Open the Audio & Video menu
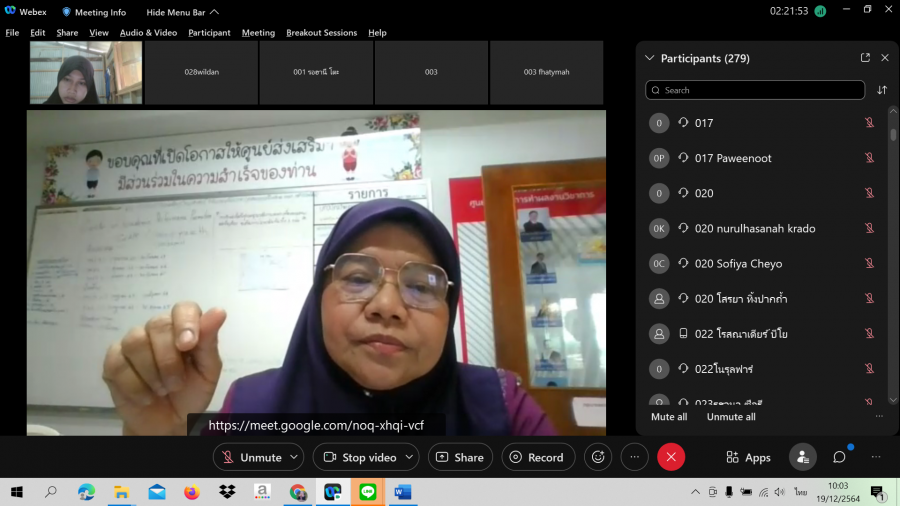Viewport: 900px width, 506px height. pos(148,33)
